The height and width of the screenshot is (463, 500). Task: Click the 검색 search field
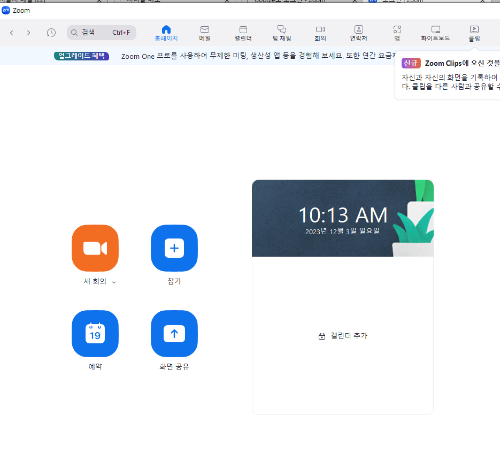click(101, 32)
